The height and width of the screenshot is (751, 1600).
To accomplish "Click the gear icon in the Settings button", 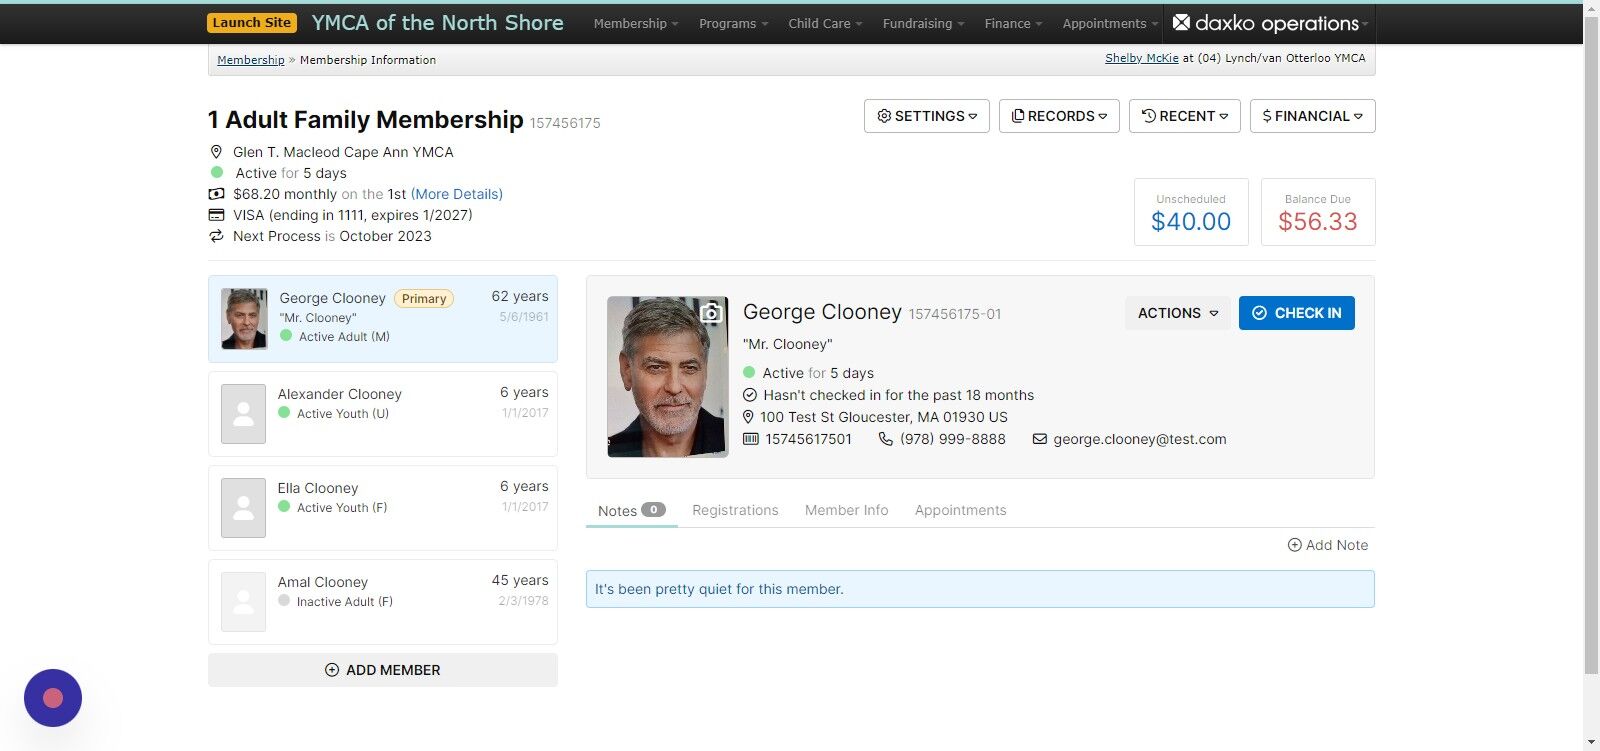I will tap(884, 116).
